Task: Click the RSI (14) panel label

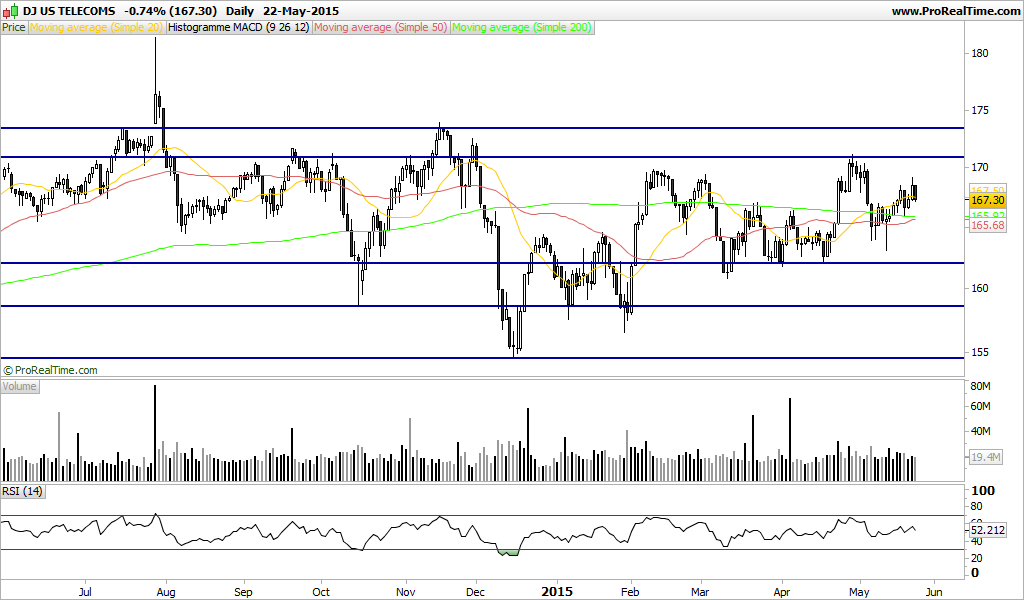Action: (23, 491)
